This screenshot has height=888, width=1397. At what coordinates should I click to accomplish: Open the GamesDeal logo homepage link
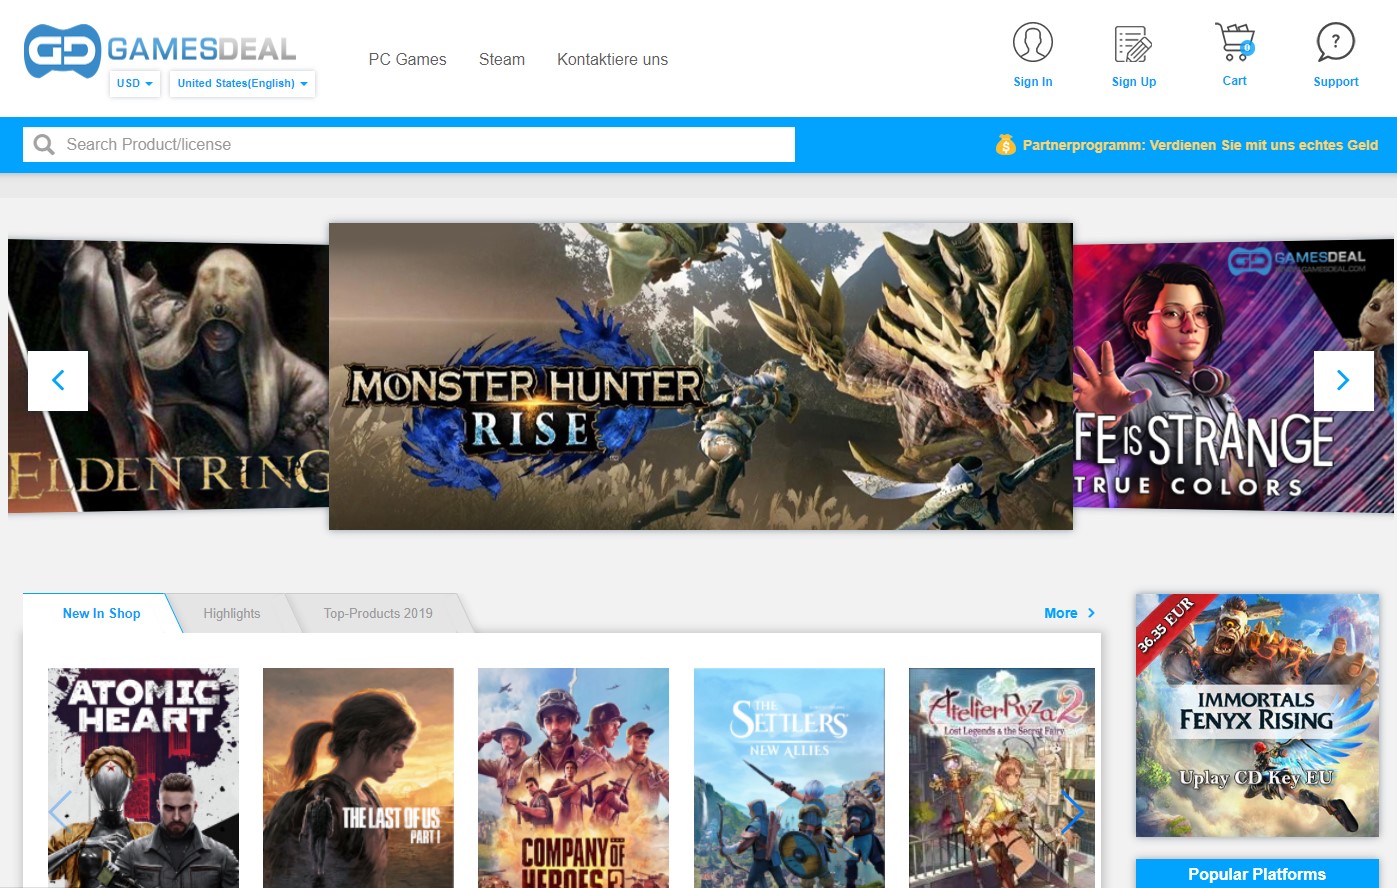160,50
